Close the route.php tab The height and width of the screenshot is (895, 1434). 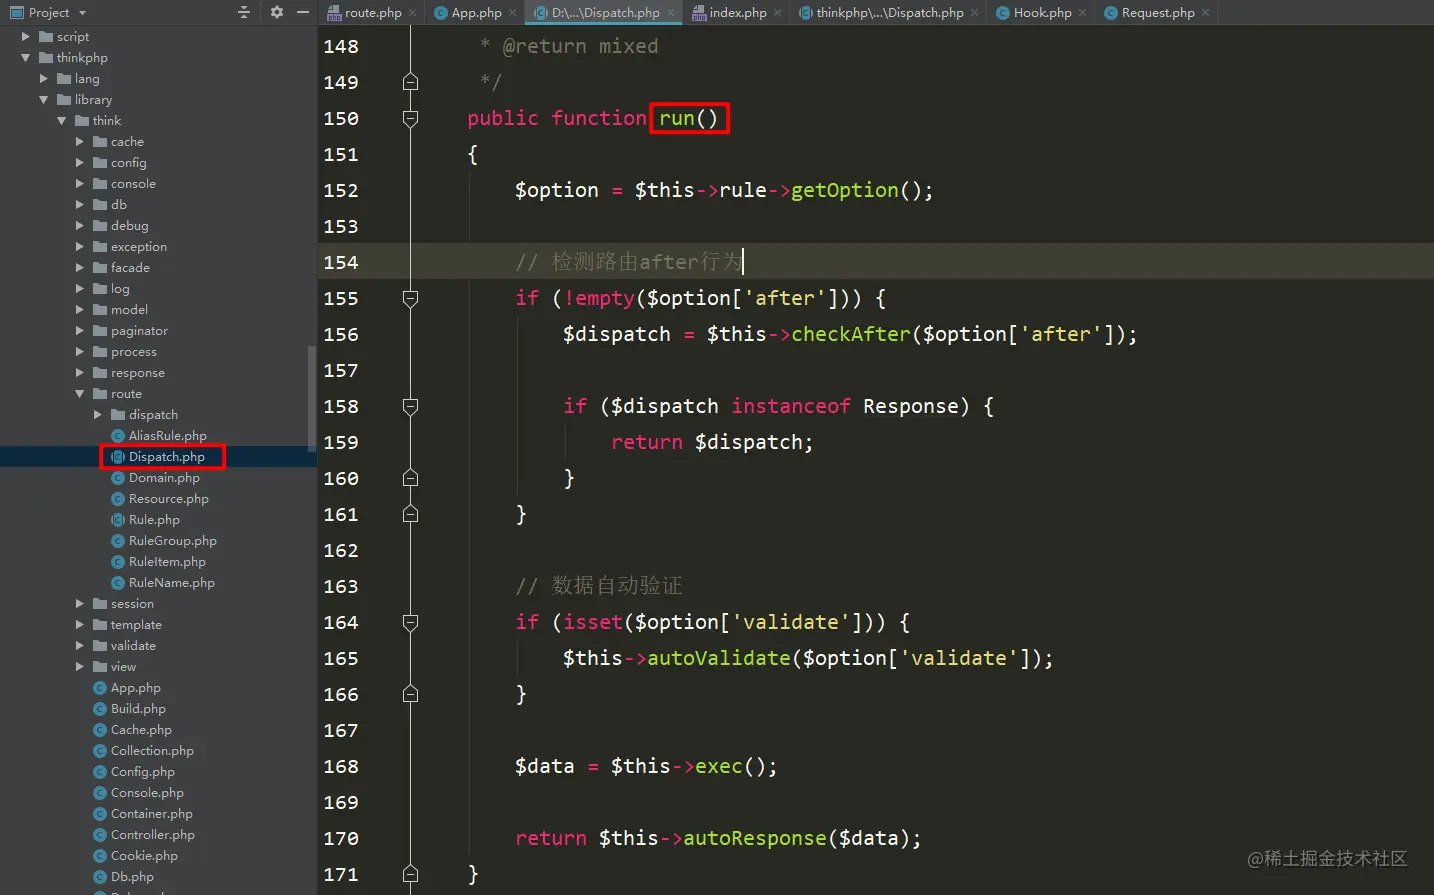413,13
